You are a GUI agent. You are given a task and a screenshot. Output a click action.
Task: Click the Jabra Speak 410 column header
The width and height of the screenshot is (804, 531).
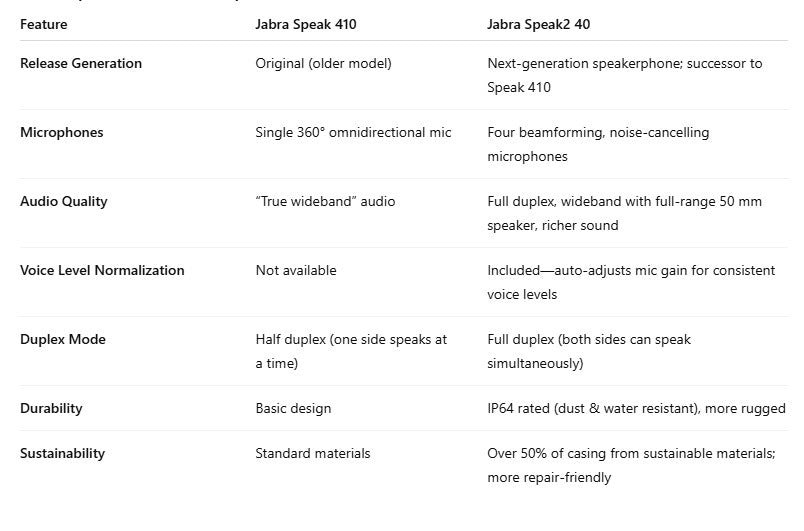pos(305,24)
